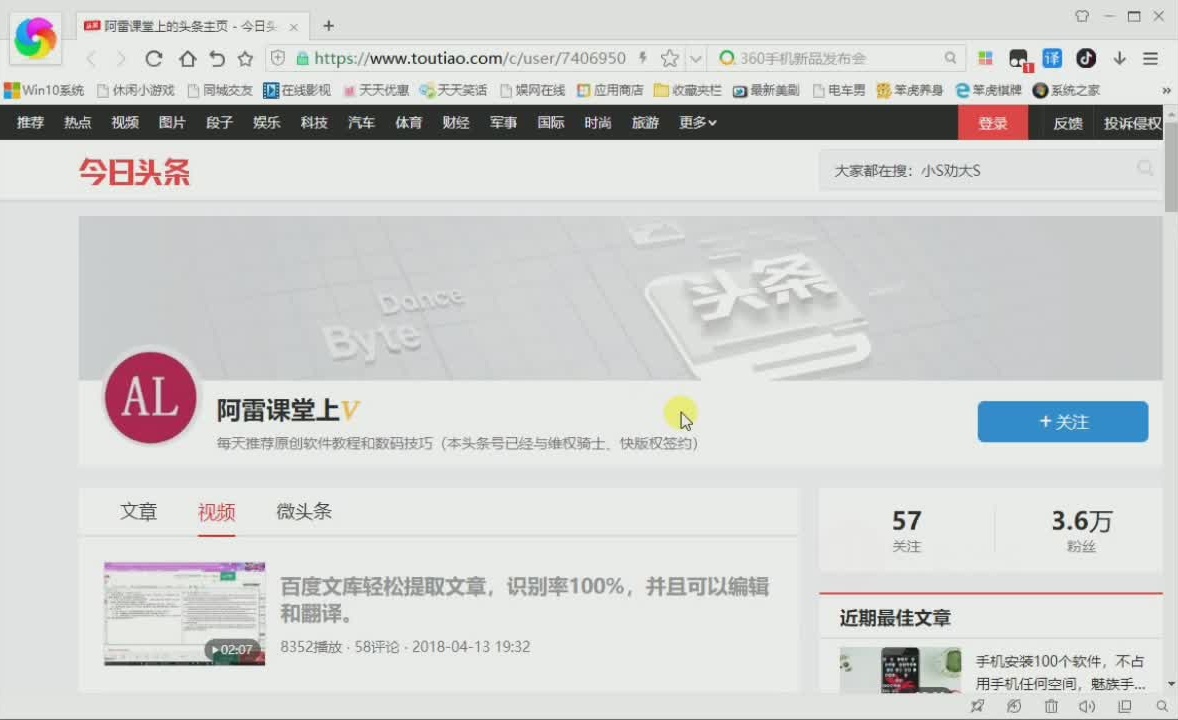Click the favorites star beside the home icon
Viewport: 1178px width, 720px height.
pyautogui.click(x=246, y=59)
